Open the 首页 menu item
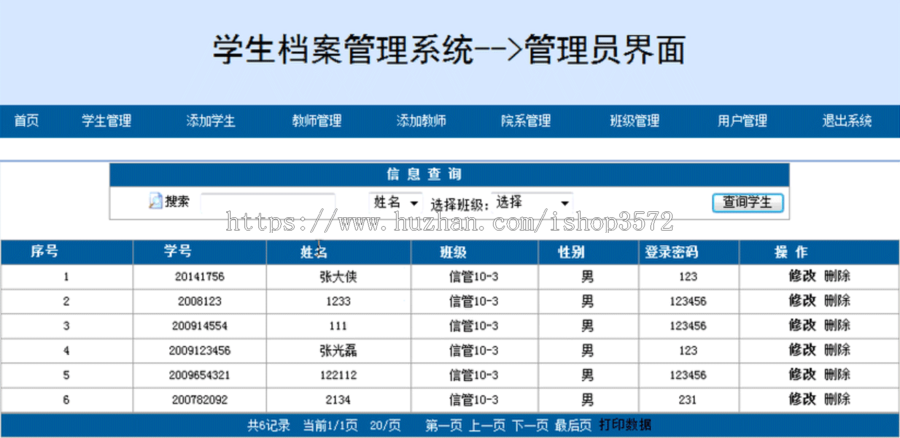This screenshot has width=900, height=438. 26,121
